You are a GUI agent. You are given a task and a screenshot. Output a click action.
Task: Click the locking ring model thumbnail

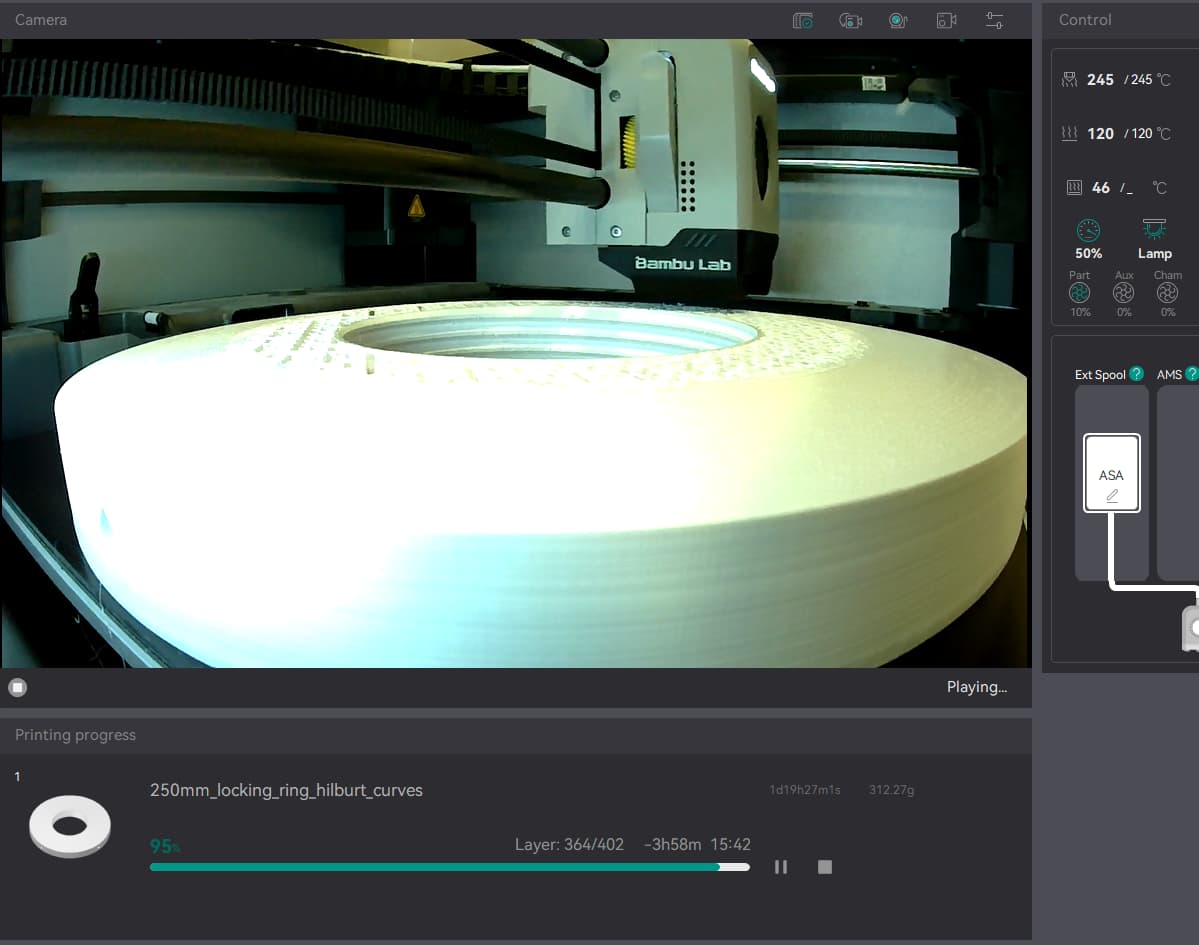[x=70, y=826]
